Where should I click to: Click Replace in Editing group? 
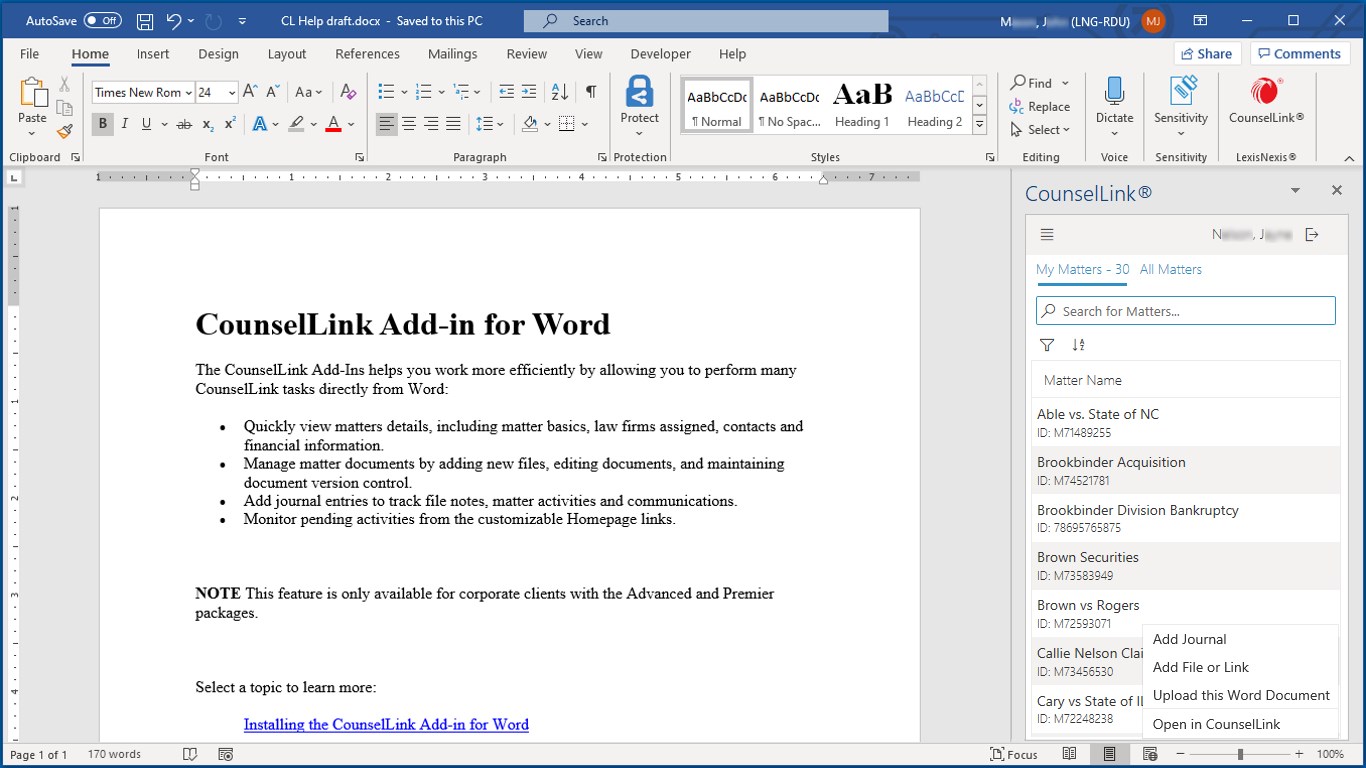[1040, 107]
